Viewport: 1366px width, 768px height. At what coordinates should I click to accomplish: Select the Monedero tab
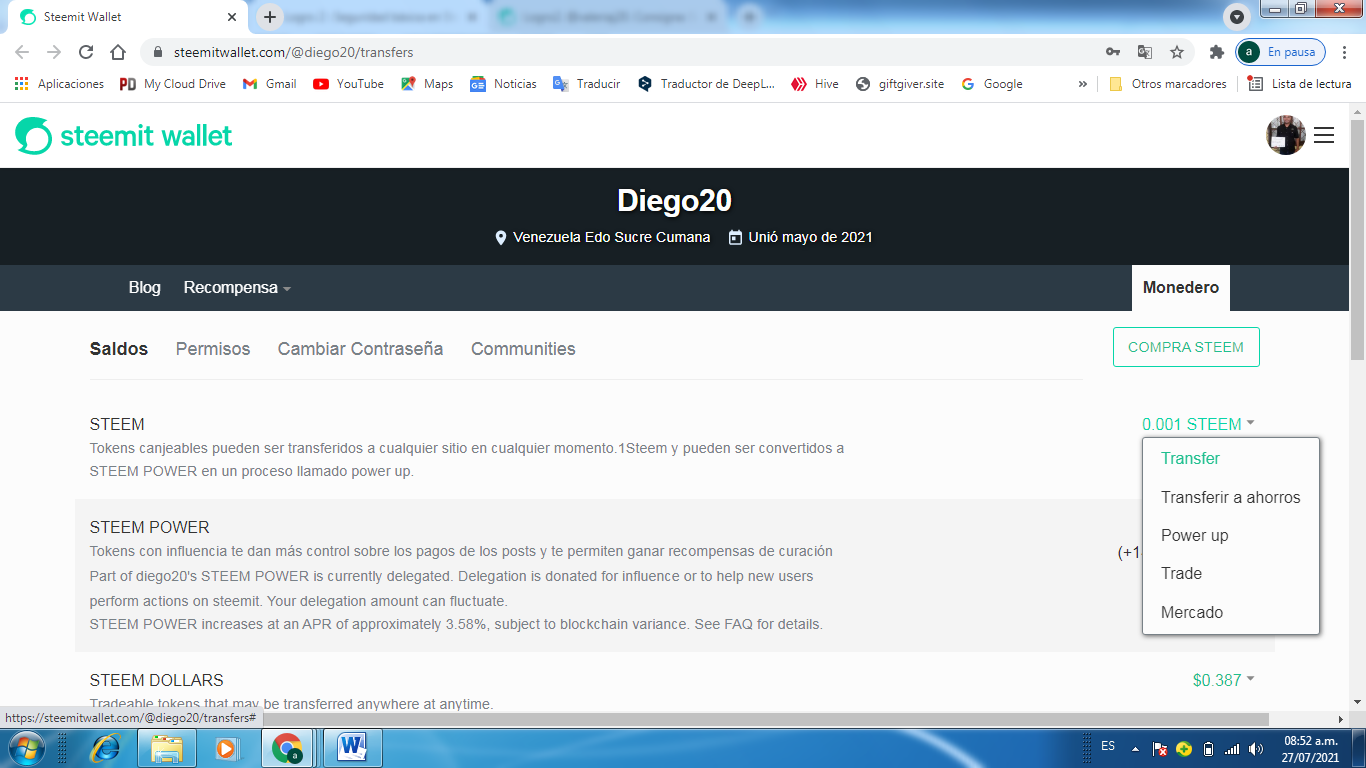coord(1181,288)
